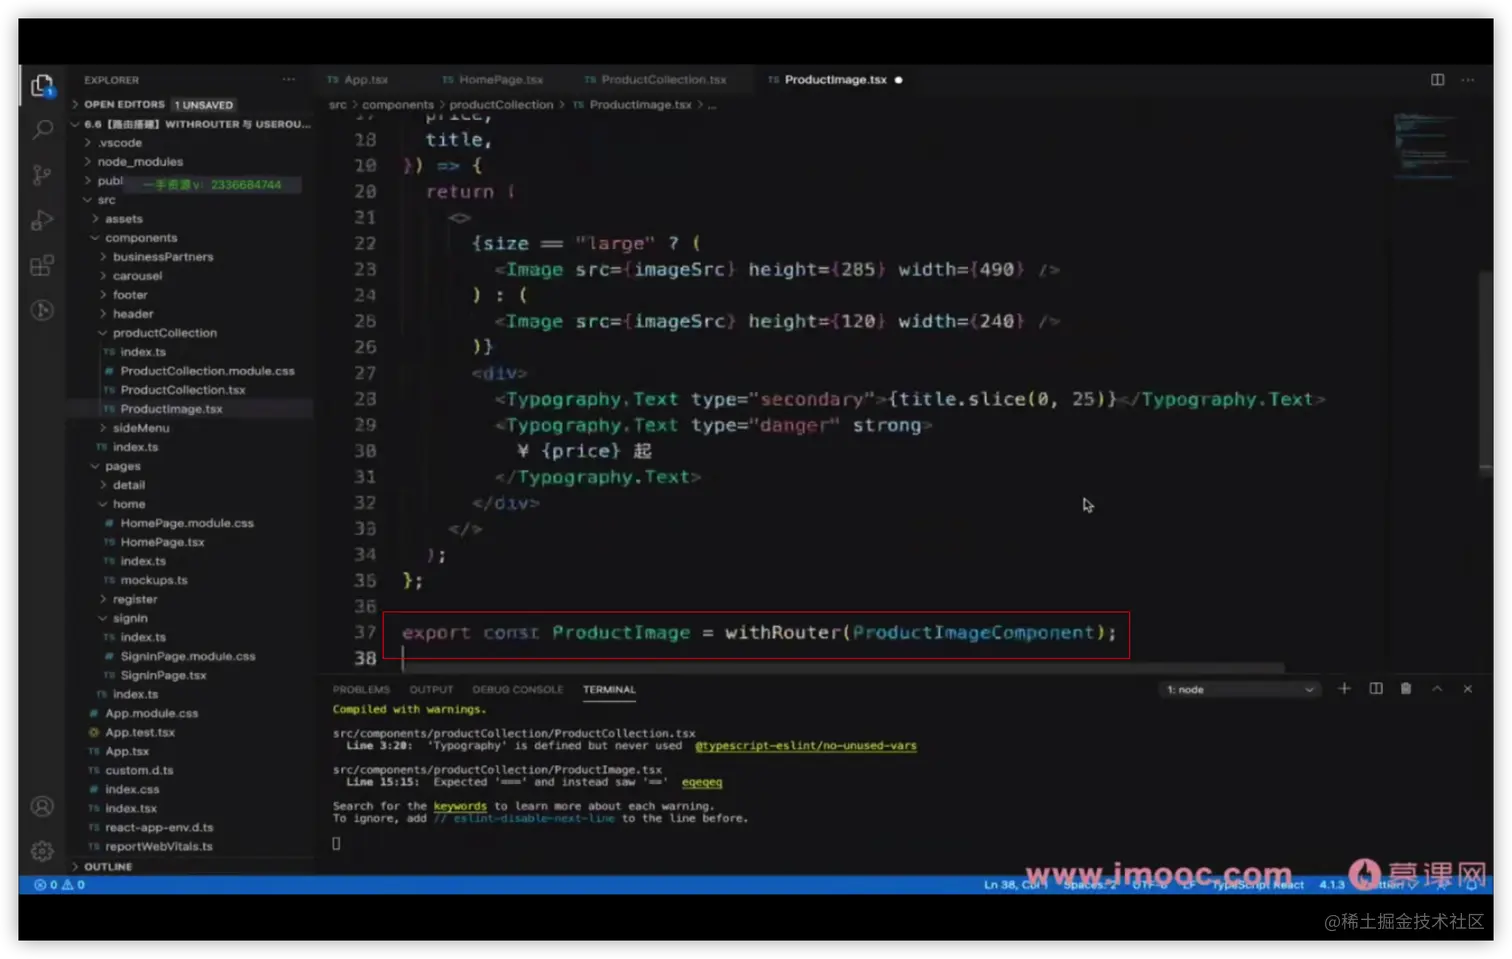
Task: Expand the footer folder
Action: [x=130, y=295]
